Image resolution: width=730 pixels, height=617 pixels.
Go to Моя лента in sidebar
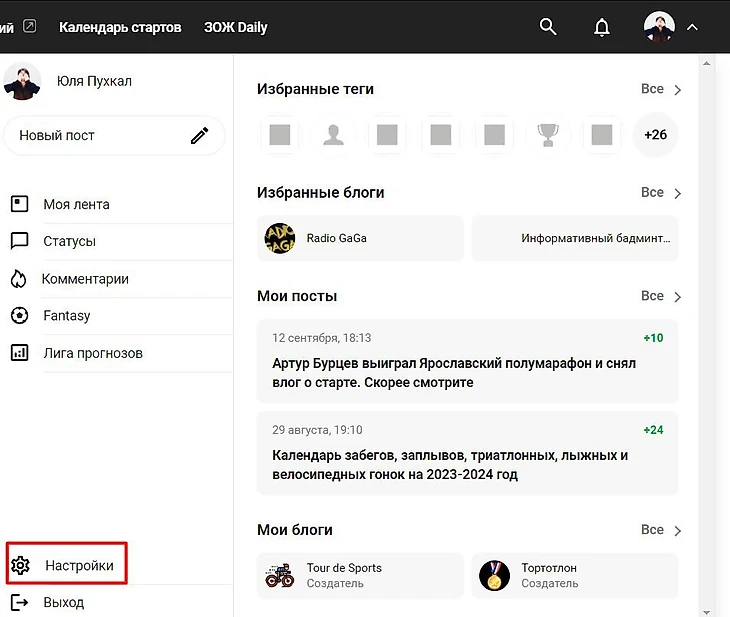[x=76, y=204]
